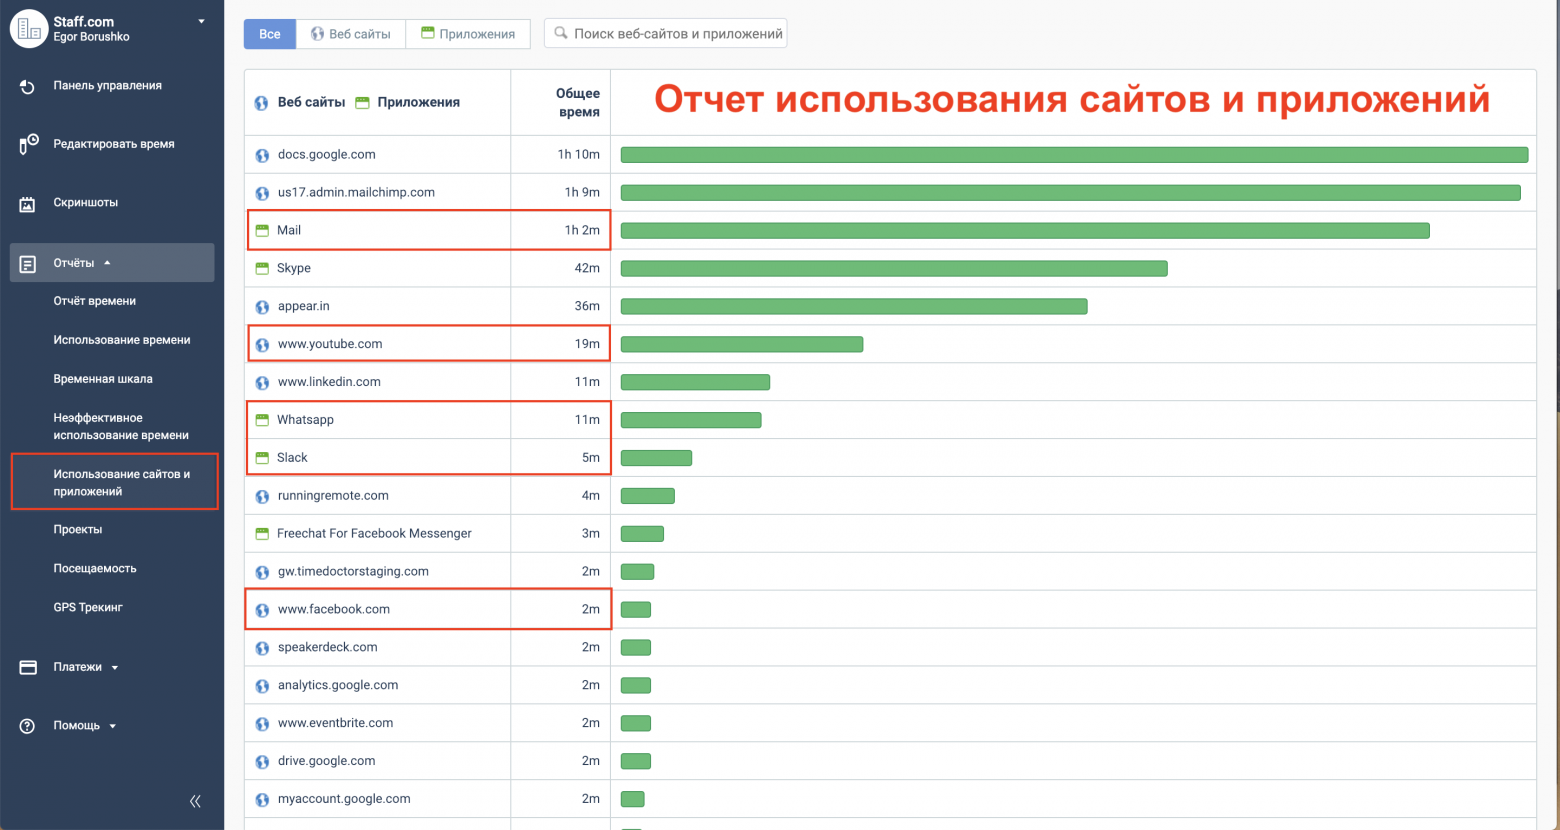Click the Отчёты document icon in sidebar
This screenshot has height=830, width=1560.
pos(29,262)
